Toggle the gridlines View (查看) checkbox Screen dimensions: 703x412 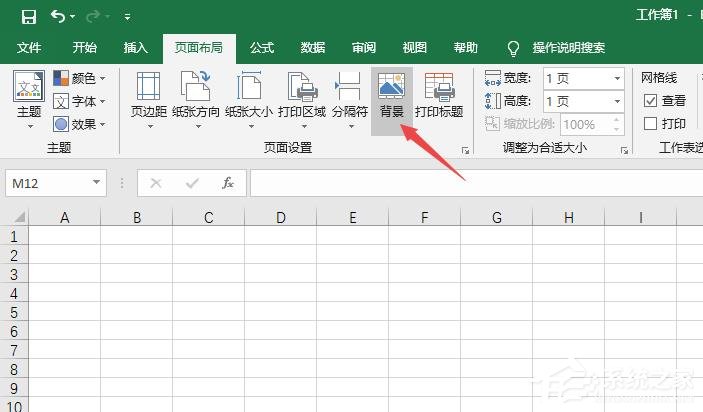coord(650,101)
